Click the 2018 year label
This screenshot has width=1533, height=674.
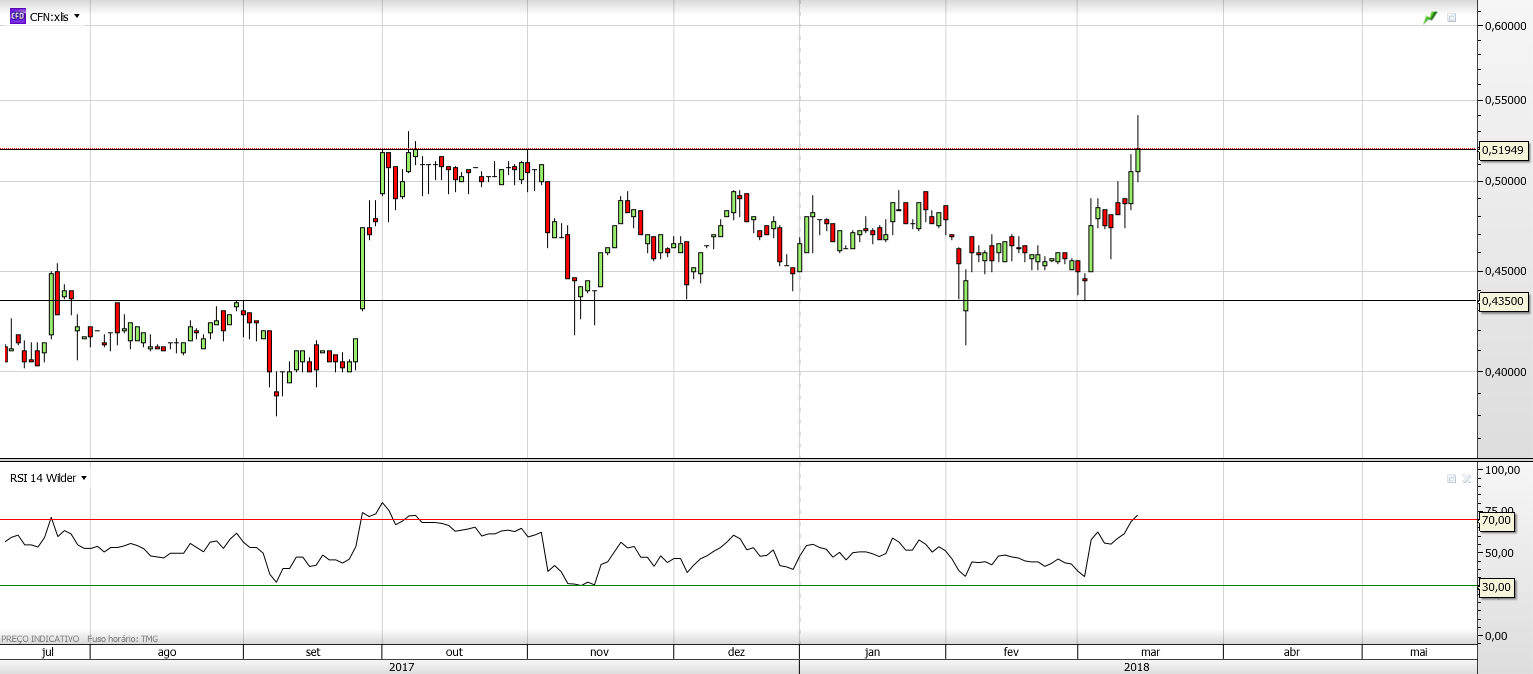pos(1137,667)
